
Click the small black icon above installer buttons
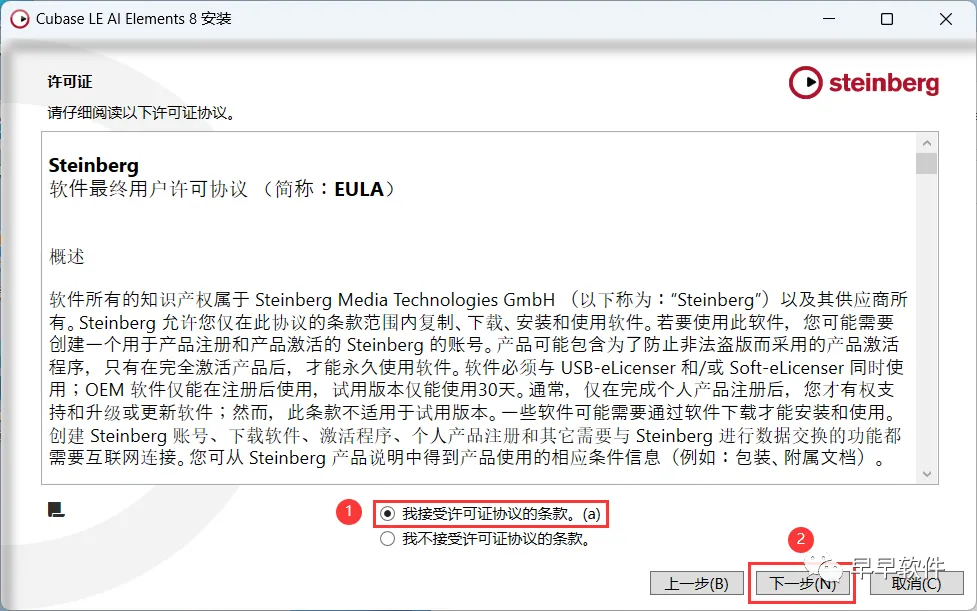pos(56,510)
